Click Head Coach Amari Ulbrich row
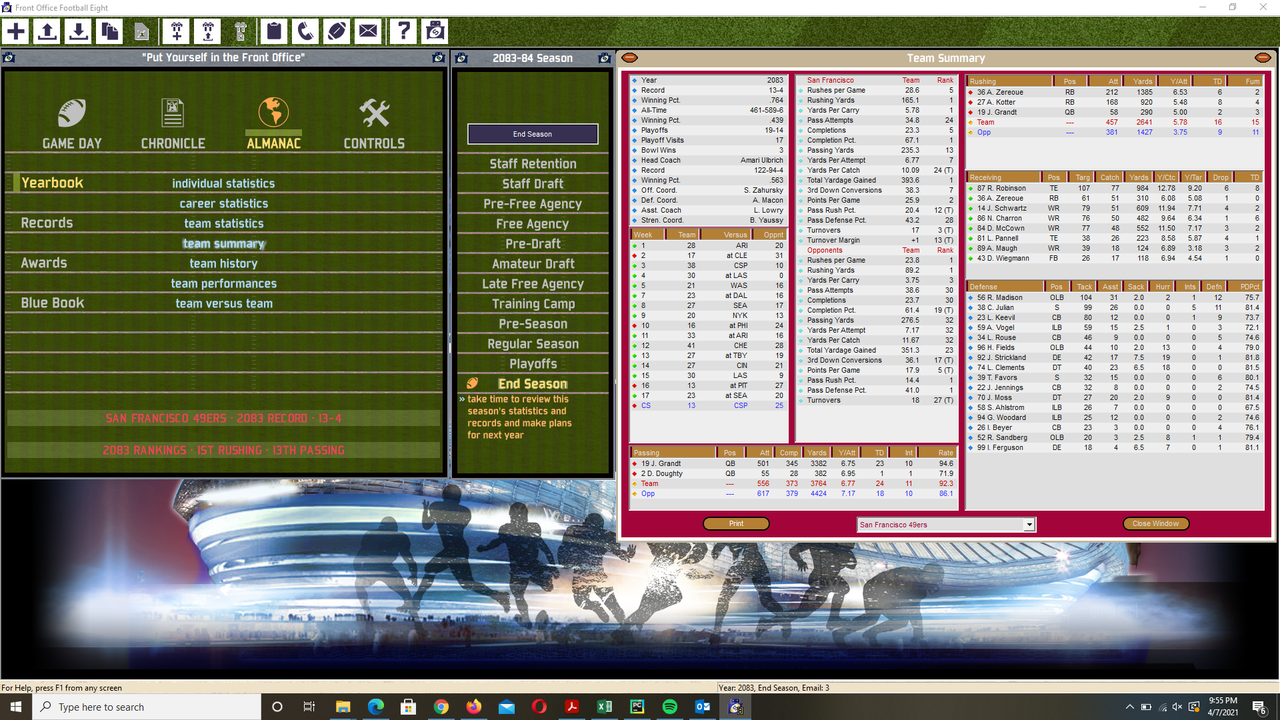This screenshot has width=1280, height=720. click(708, 160)
